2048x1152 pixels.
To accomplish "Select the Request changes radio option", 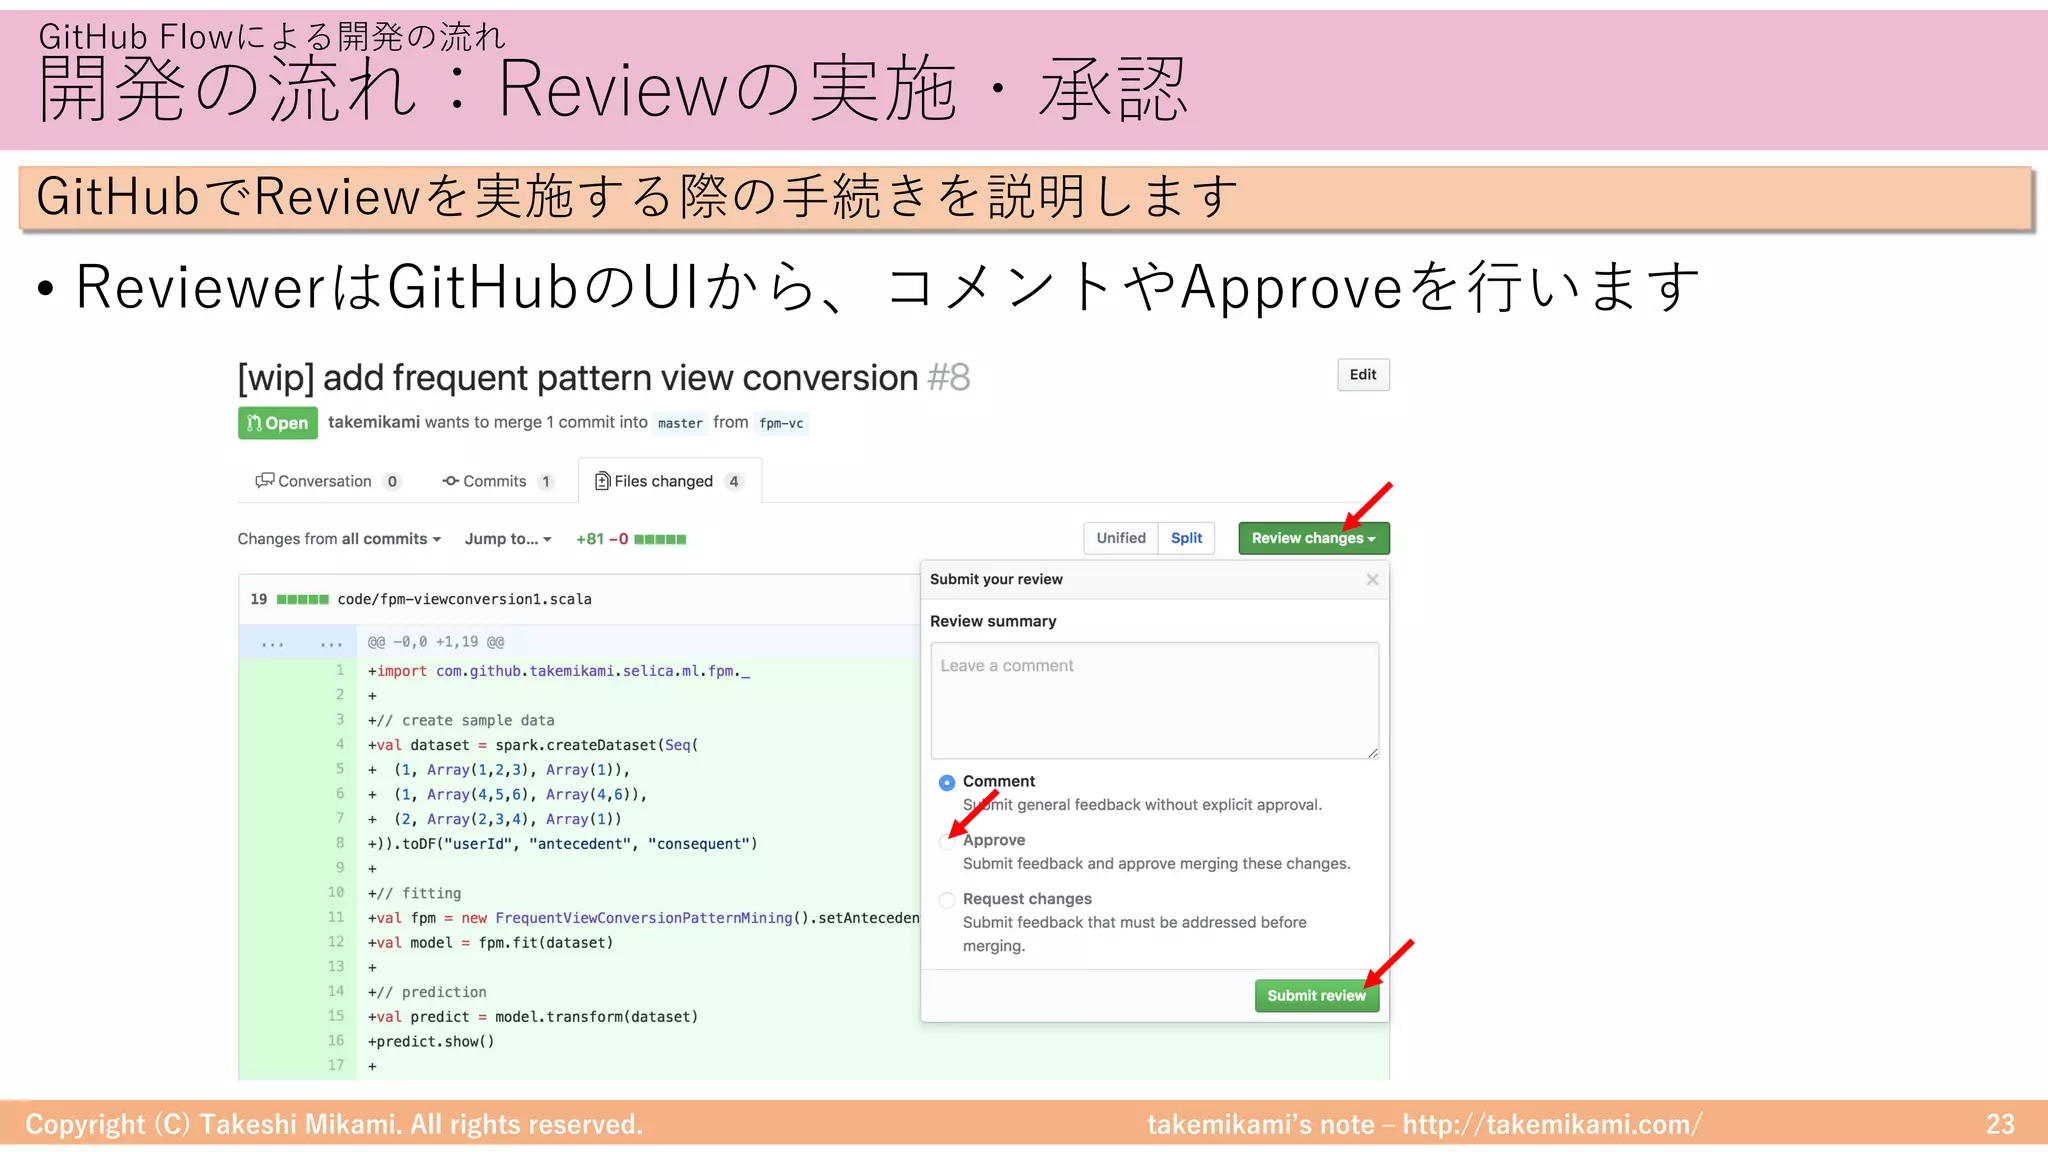I will [947, 900].
